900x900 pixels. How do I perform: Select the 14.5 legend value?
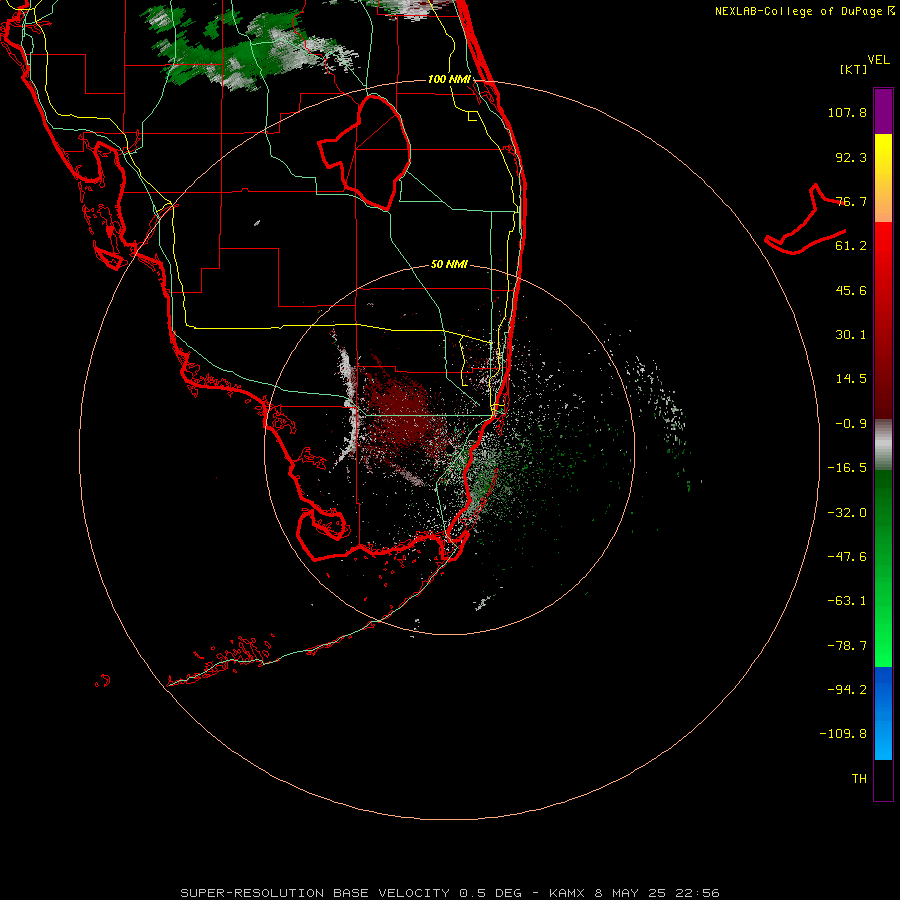pyautogui.click(x=851, y=379)
